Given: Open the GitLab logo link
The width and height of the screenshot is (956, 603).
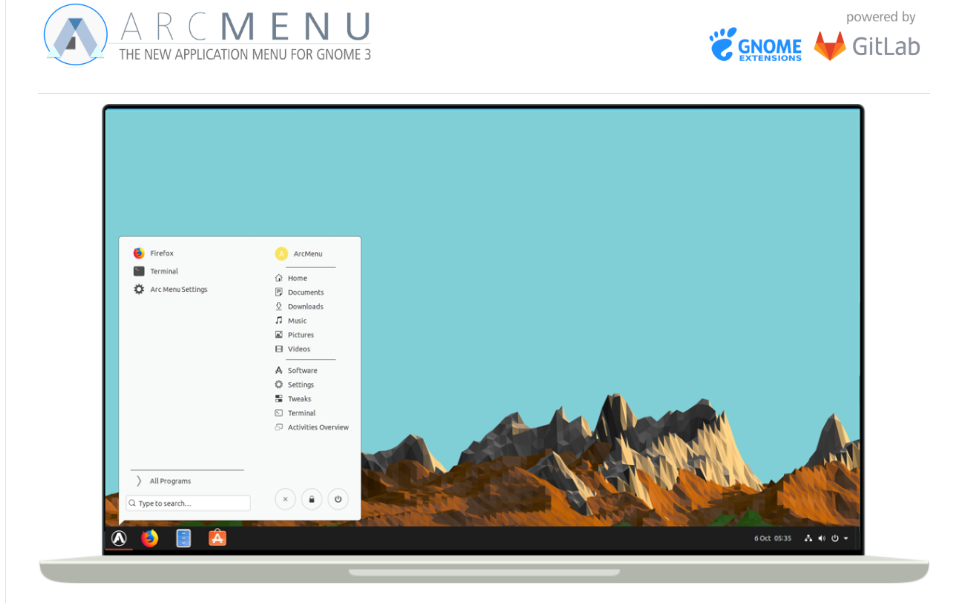Looking at the screenshot, I should pyautogui.click(x=867, y=46).
